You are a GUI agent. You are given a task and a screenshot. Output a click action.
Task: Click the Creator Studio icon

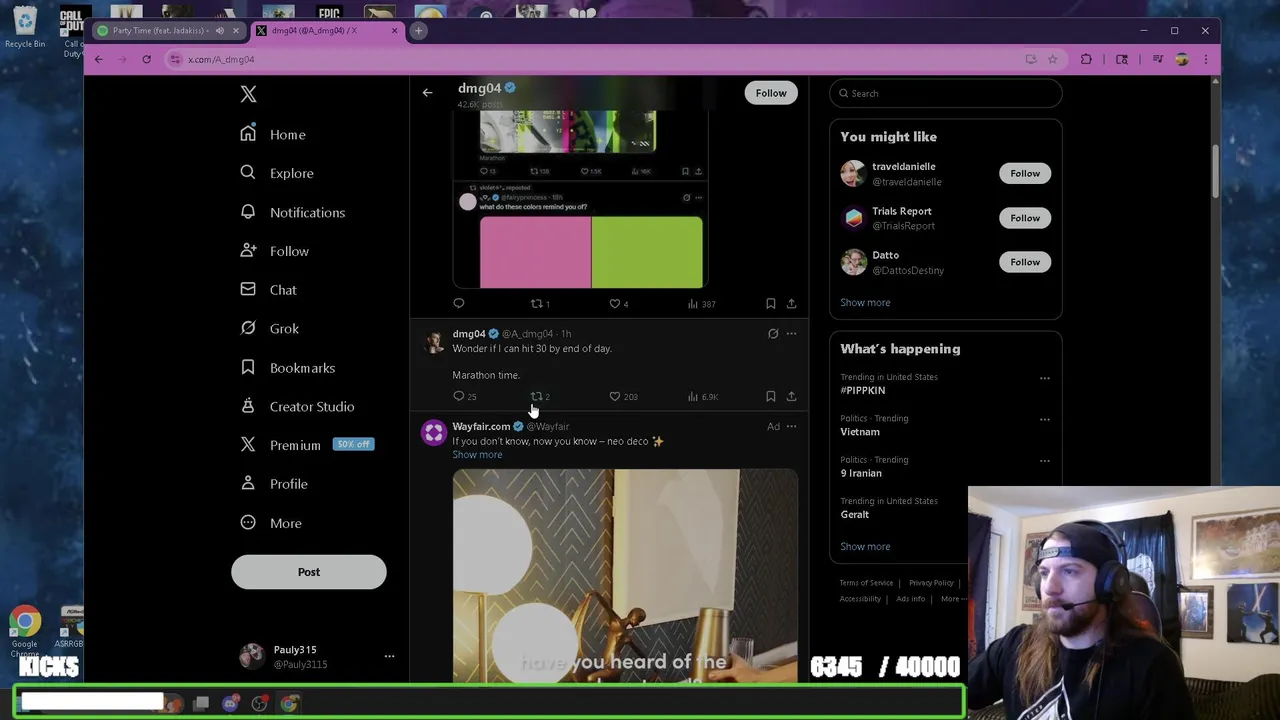point(248,406)
